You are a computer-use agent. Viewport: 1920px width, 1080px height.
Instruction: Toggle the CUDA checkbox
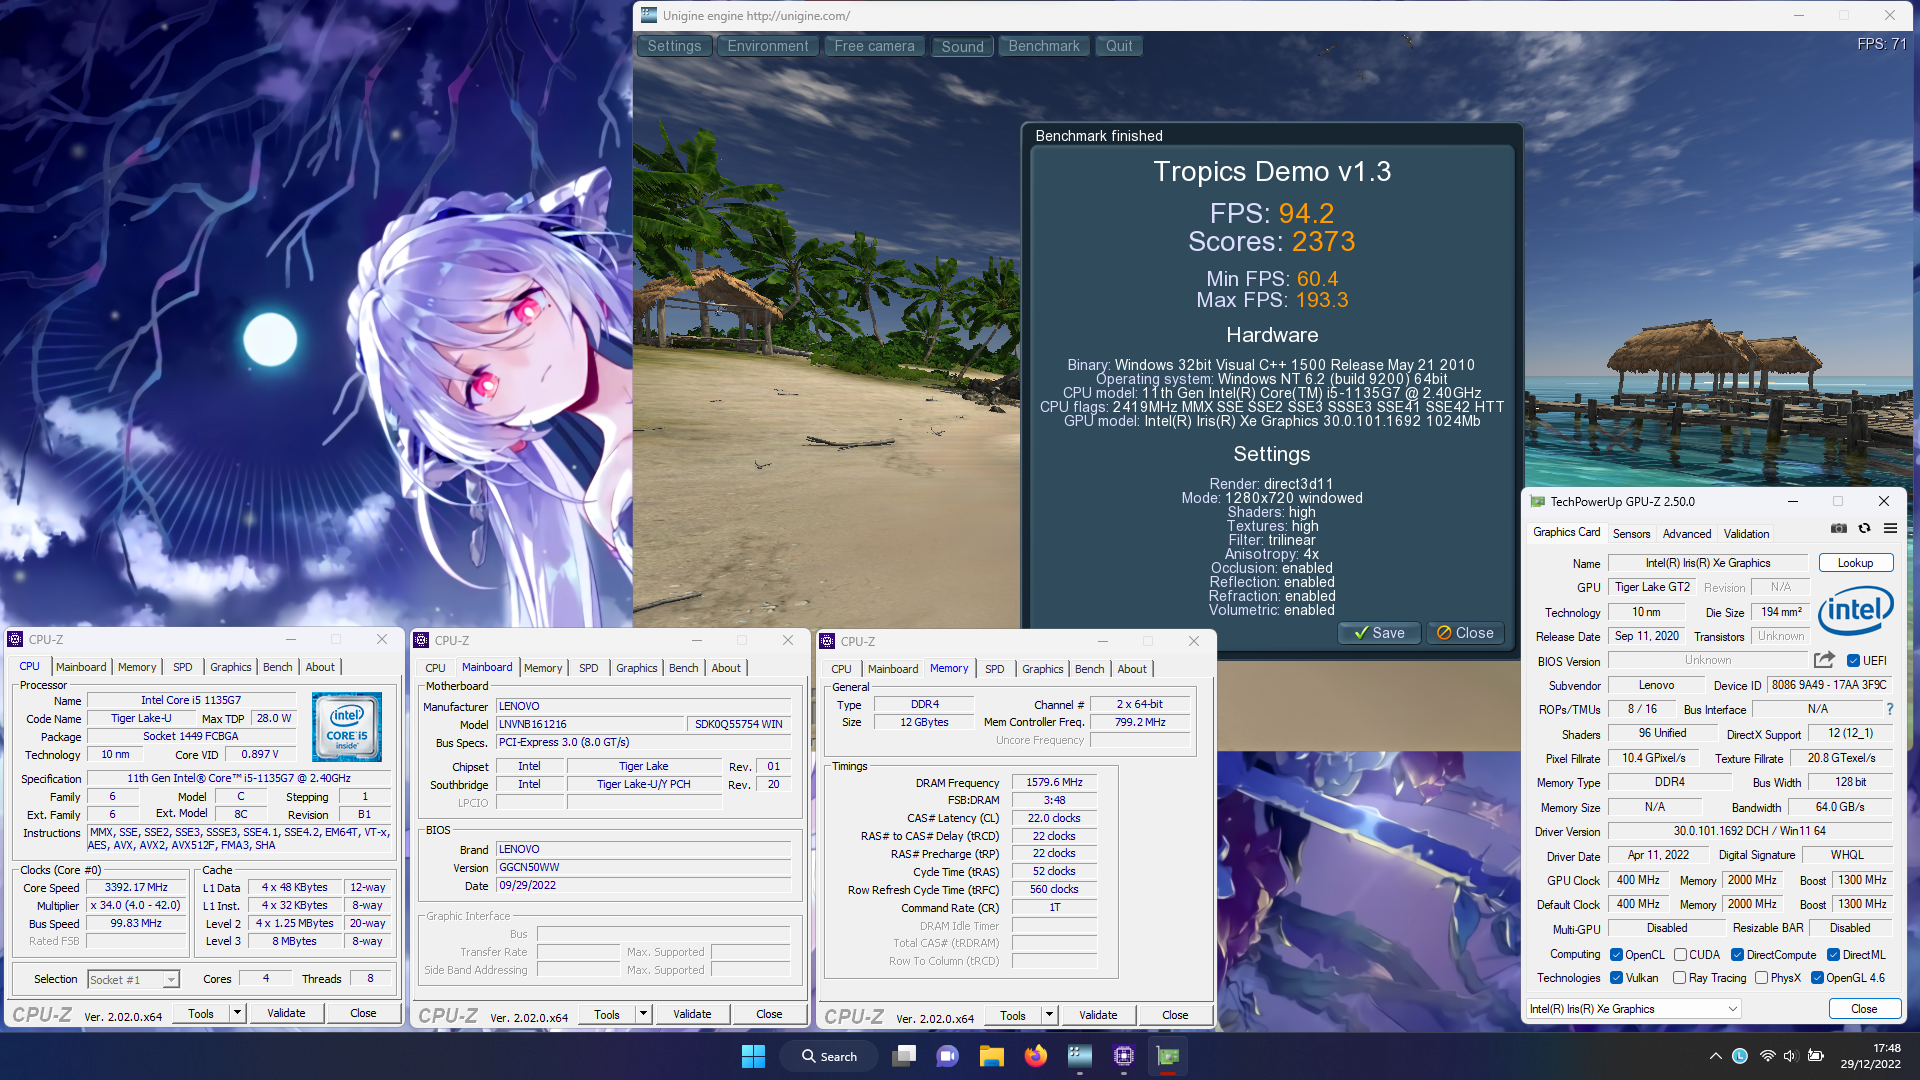click(x=1680, y=954)
